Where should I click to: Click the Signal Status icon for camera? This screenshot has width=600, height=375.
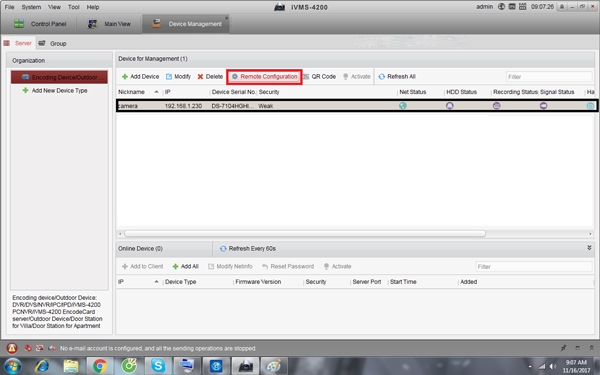(x=543, y=106)
